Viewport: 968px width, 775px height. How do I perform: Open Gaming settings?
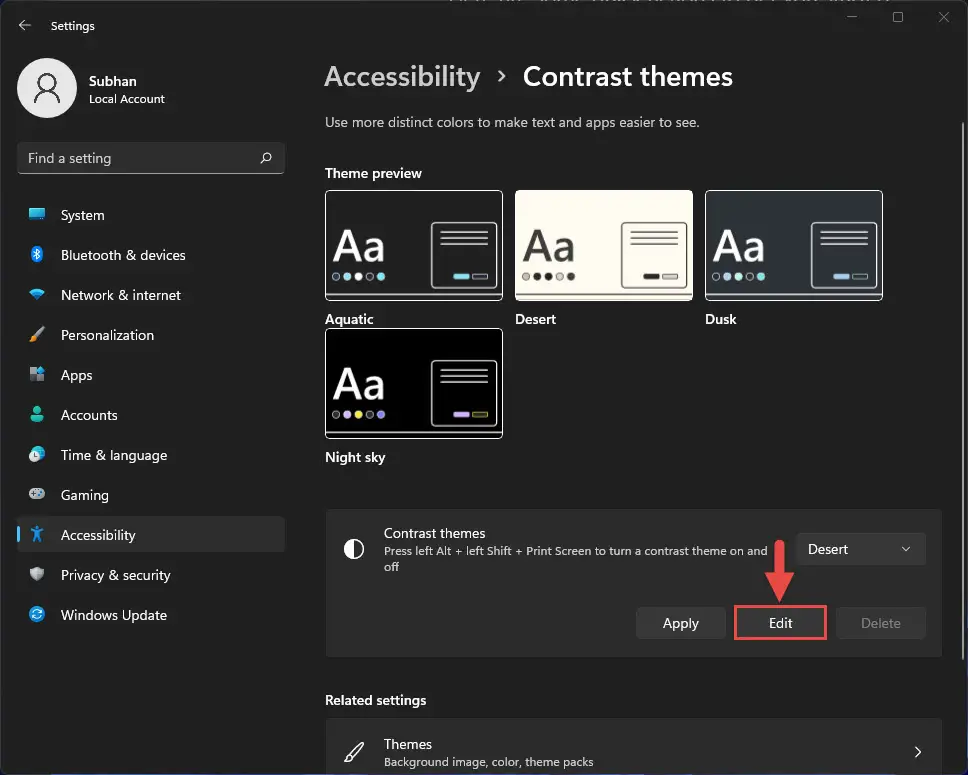151,495
